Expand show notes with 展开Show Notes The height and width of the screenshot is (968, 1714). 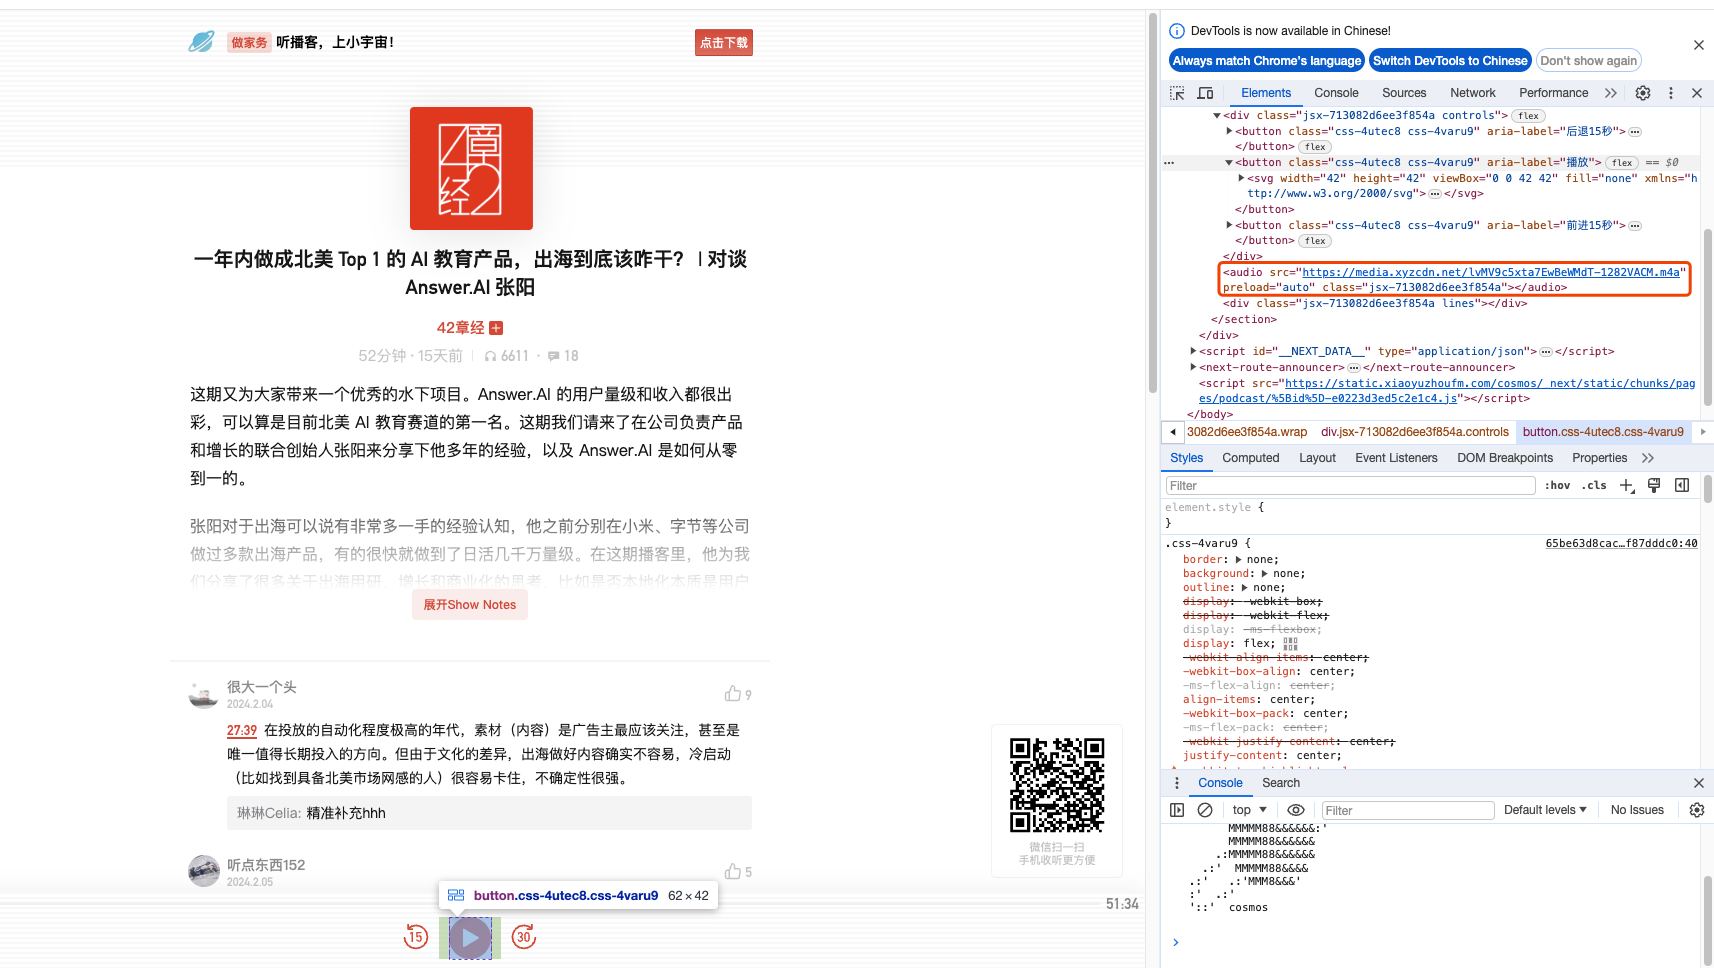pyautogui.click(x=470, y=605)
